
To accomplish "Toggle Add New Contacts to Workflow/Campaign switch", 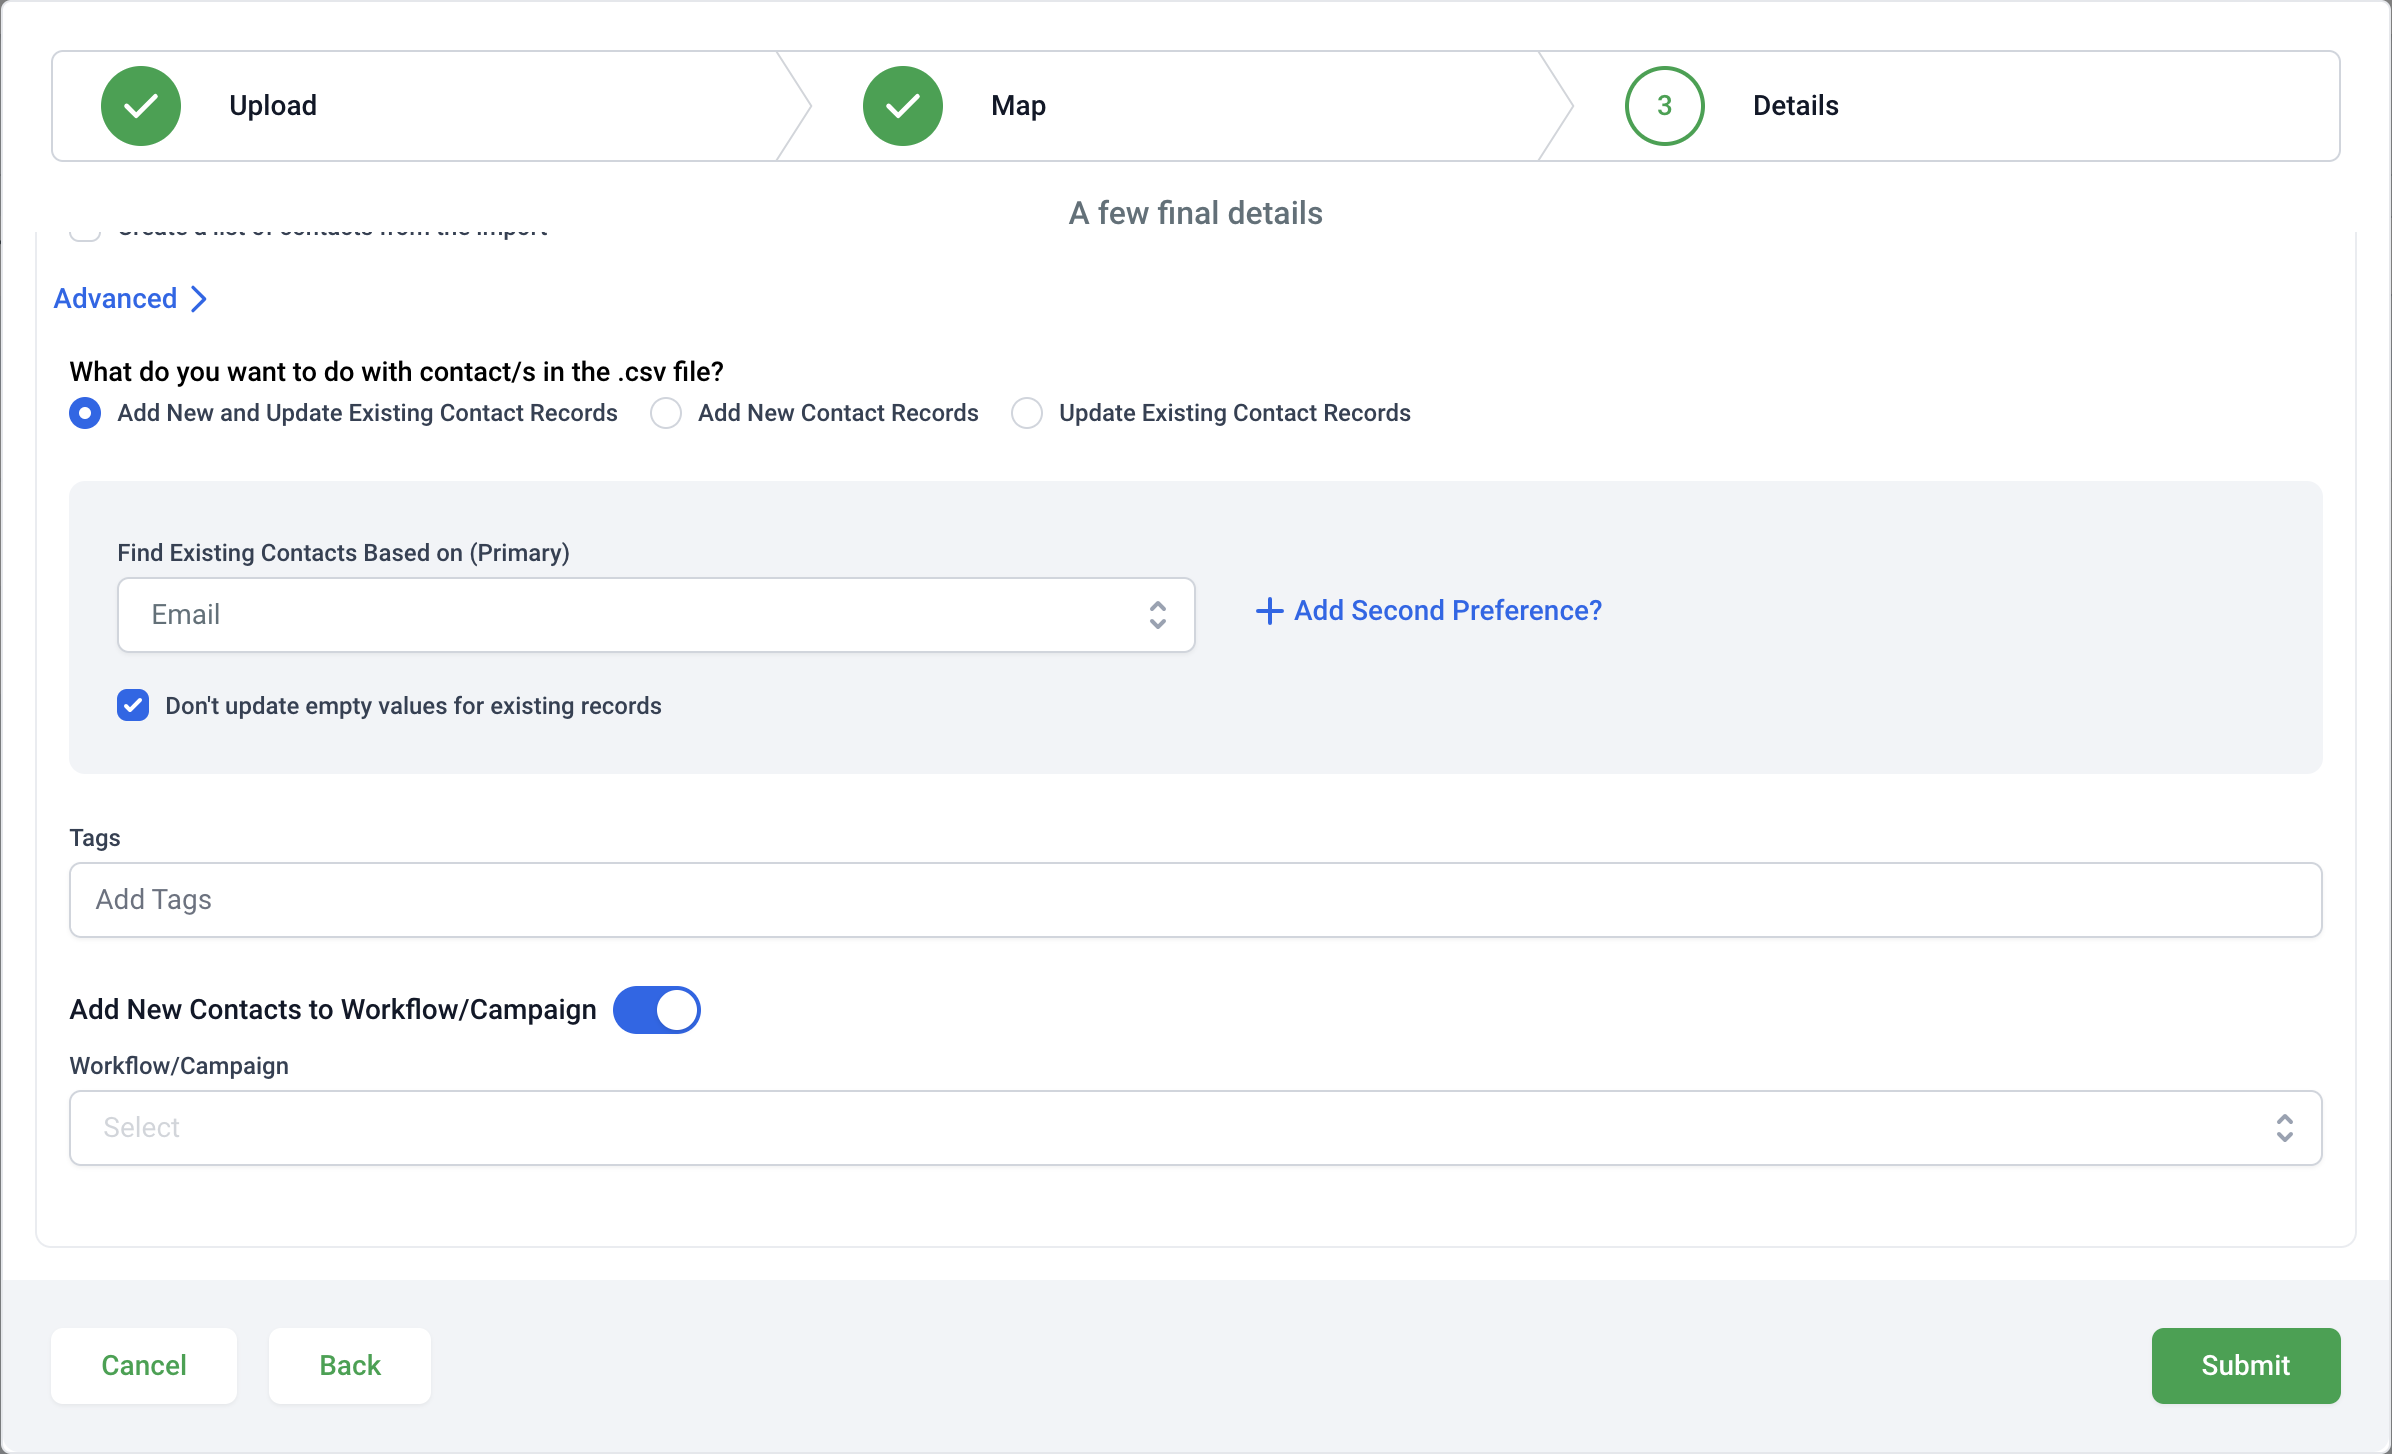I will pyautogui.click(x=657, y=1010).
